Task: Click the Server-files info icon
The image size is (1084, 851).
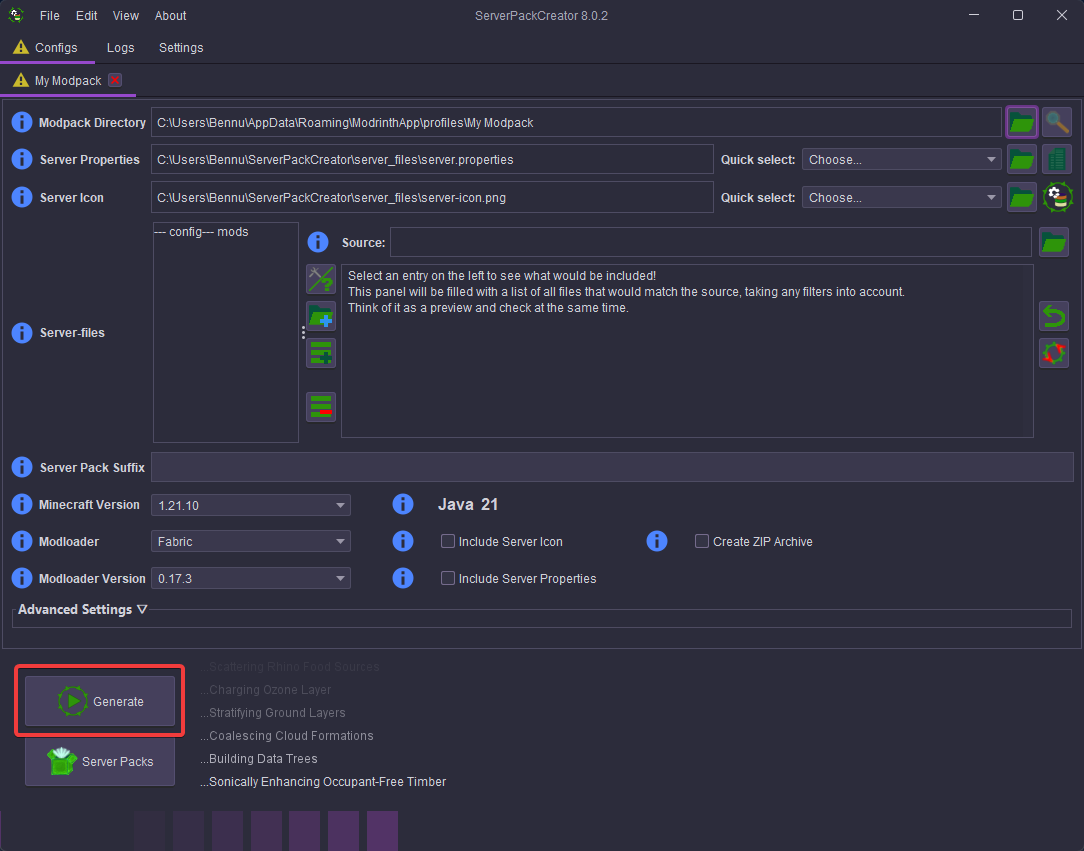Action: (x=21, y=333)
